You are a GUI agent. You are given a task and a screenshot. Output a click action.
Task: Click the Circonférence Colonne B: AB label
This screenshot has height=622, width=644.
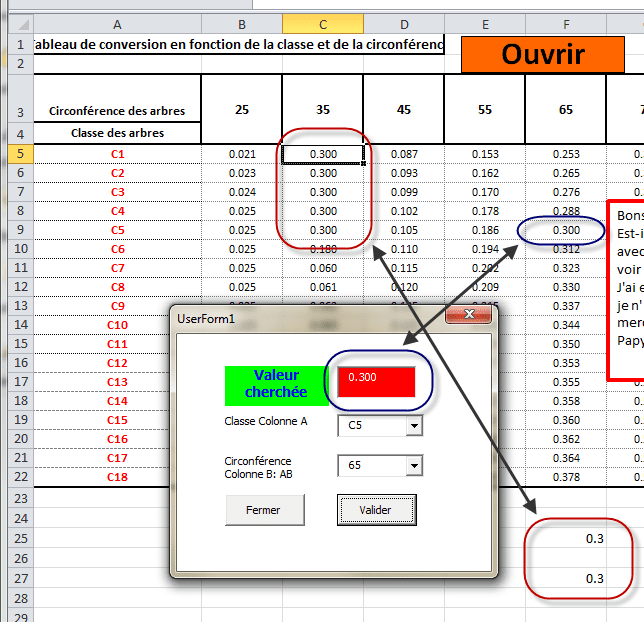pos(258,468)
